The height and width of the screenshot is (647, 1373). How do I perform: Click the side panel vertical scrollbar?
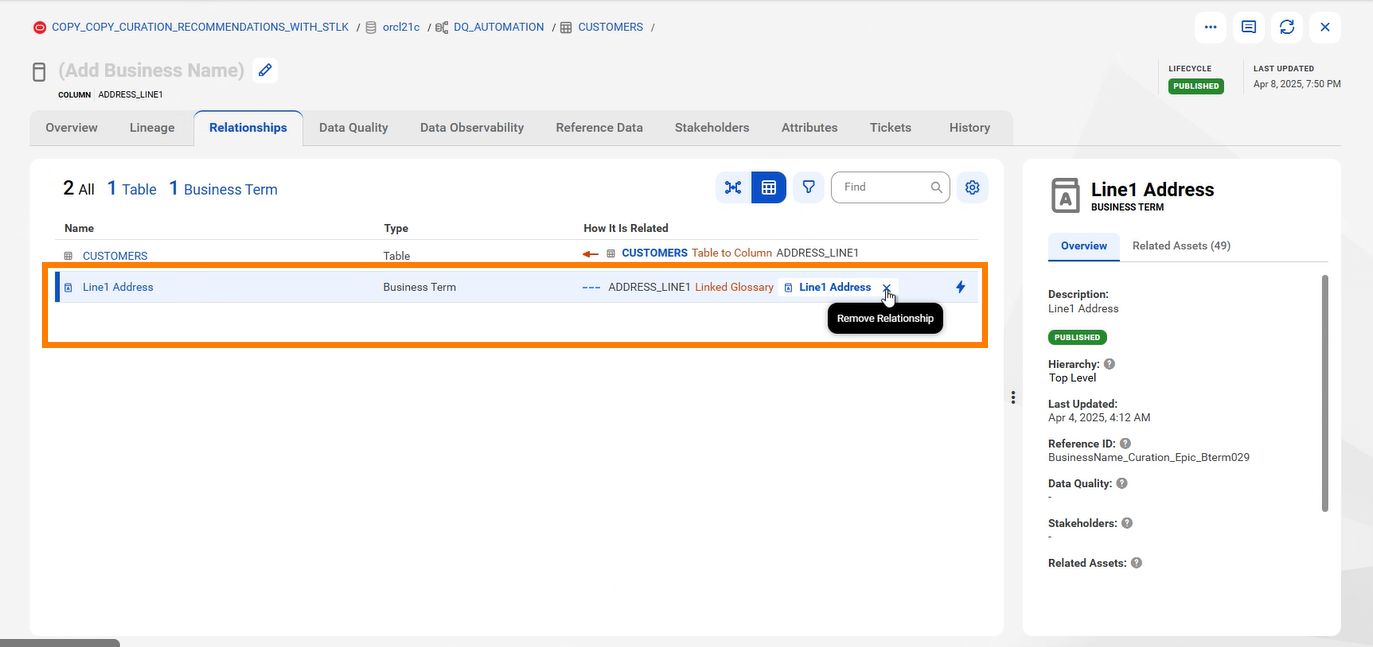[1326, 393]
